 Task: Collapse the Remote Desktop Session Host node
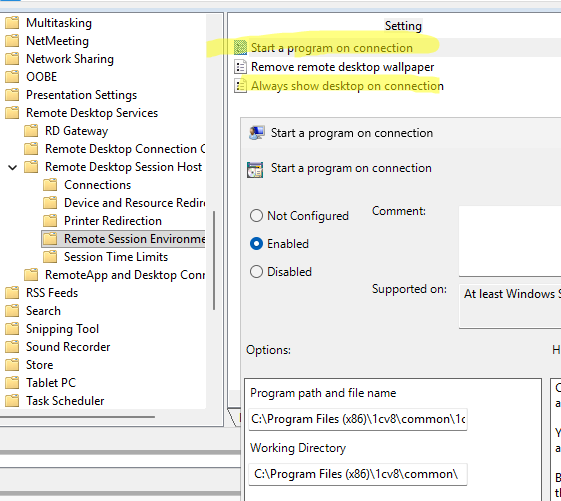coord(13,167)
